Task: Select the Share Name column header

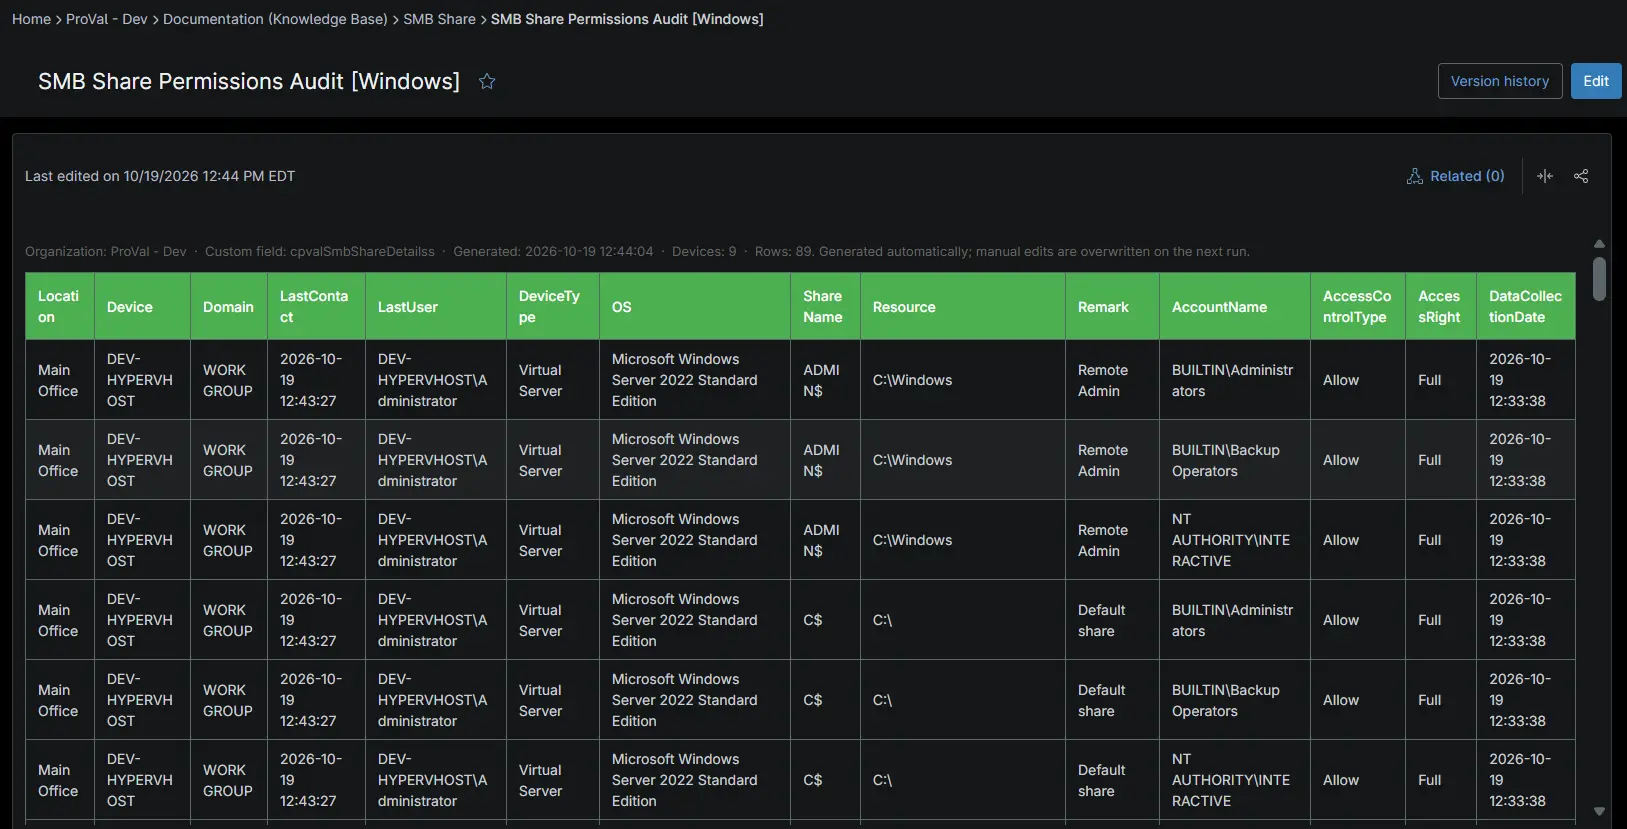Action: 826,307
